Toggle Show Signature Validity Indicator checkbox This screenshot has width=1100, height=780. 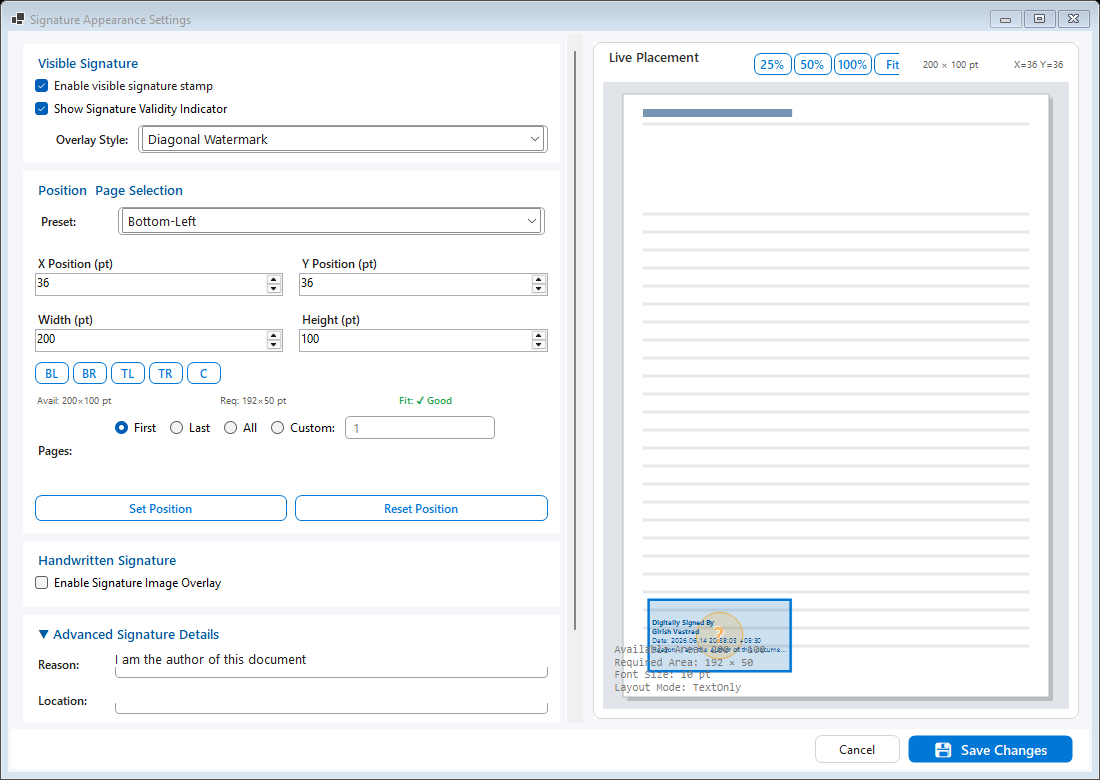click(x=42, y=109)
